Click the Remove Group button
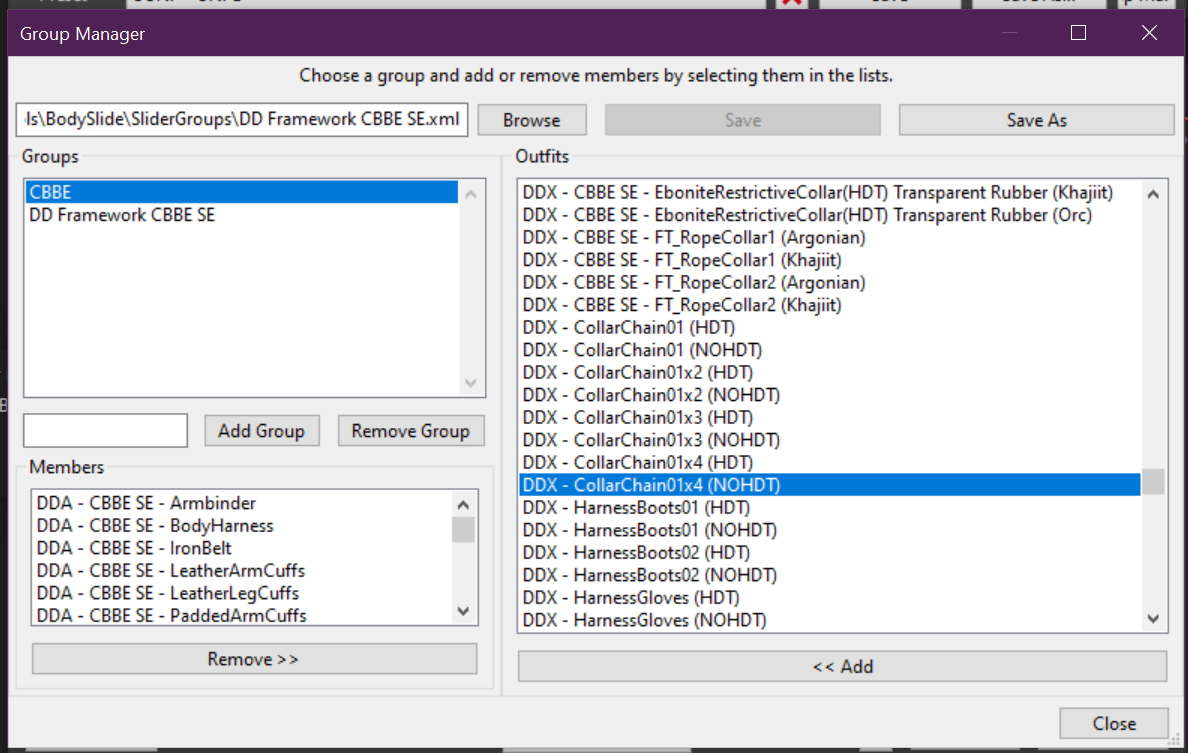Screen dimensions: 1188x753 pyautogui.click(x=411, y=431)
